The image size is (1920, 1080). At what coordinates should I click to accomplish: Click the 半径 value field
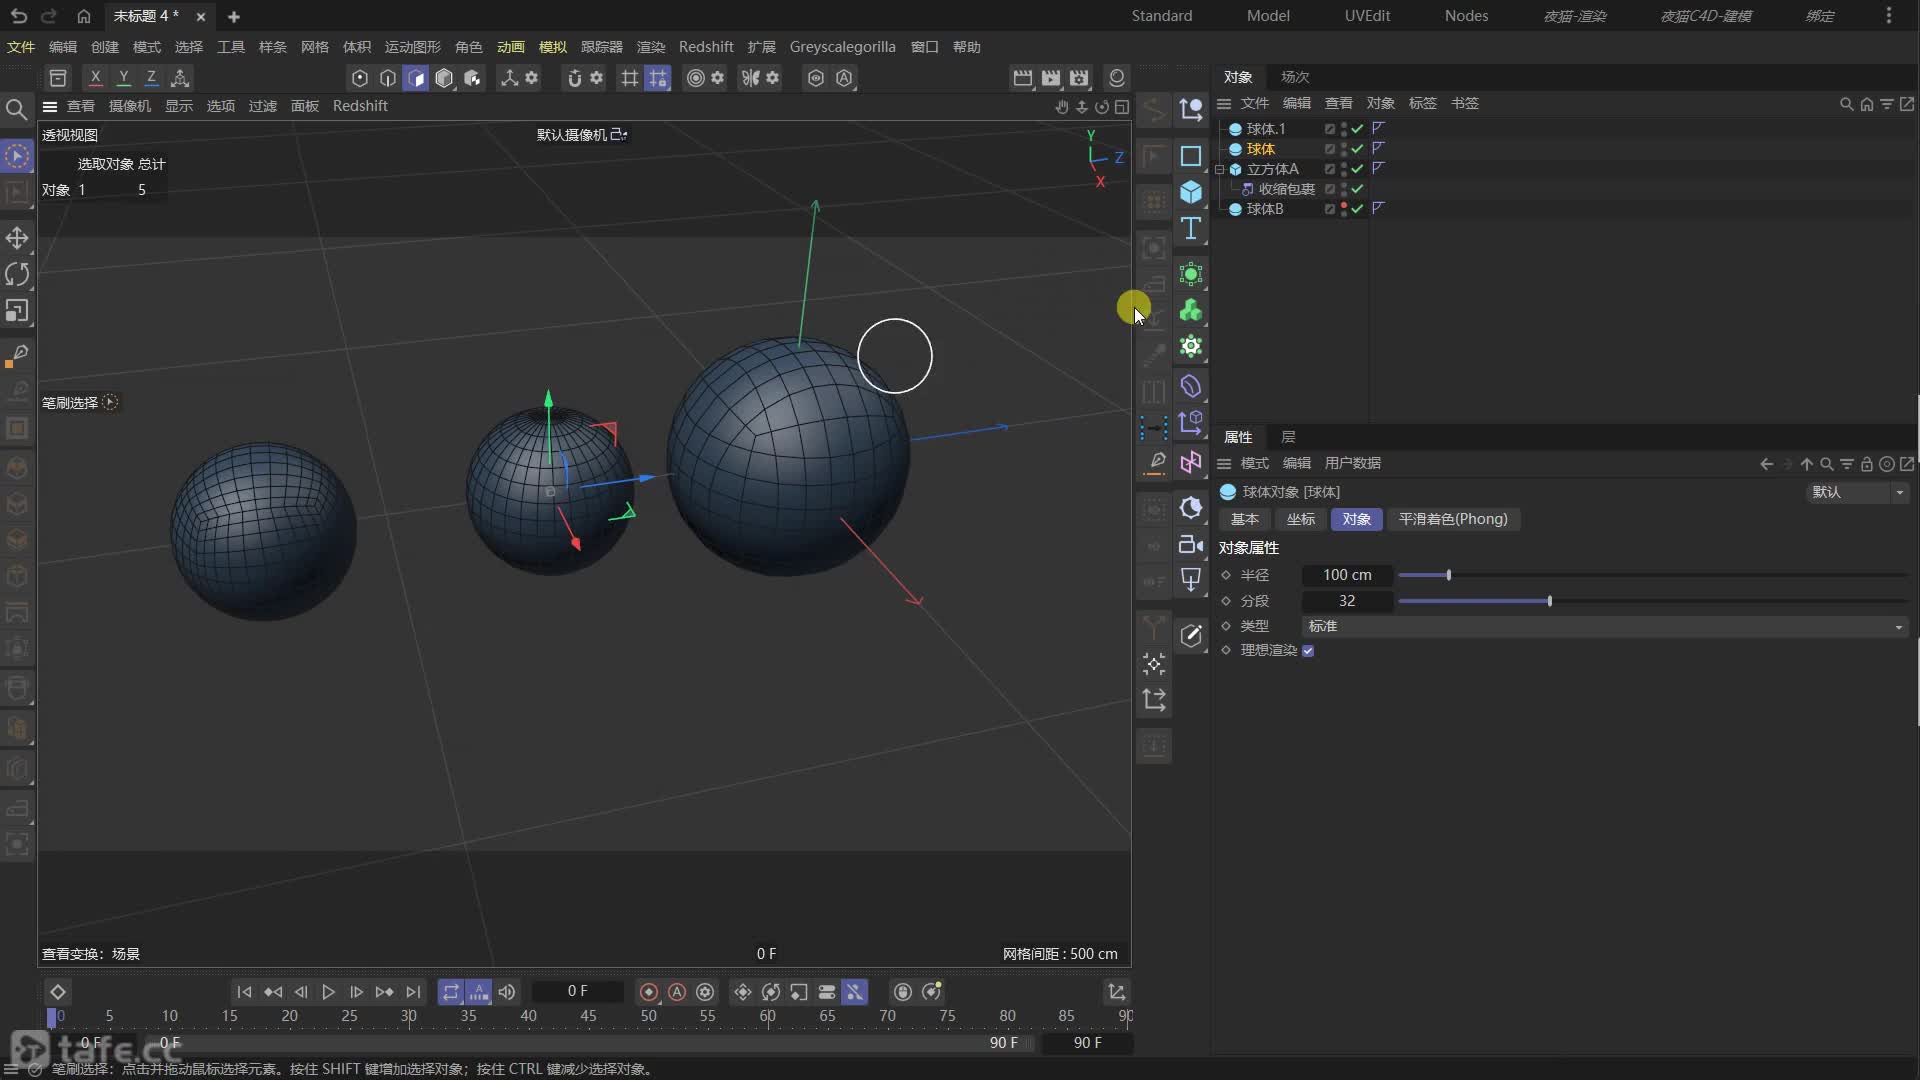[x=1347, y=575]
